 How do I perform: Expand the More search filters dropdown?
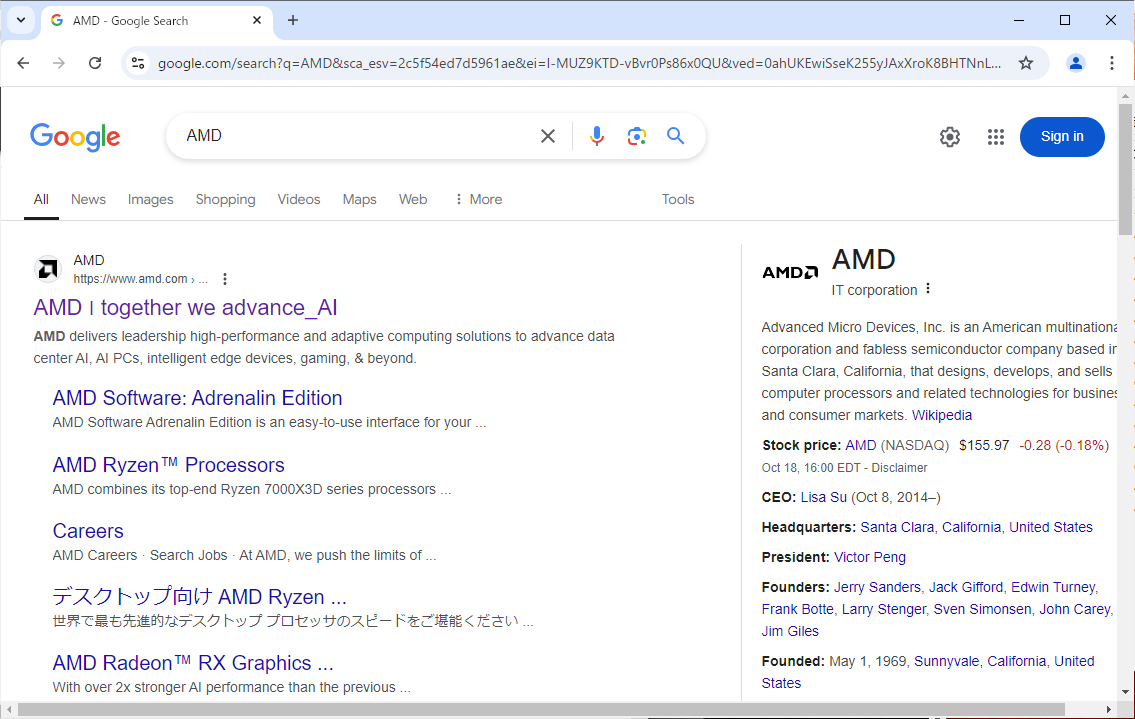pos(478,199)
